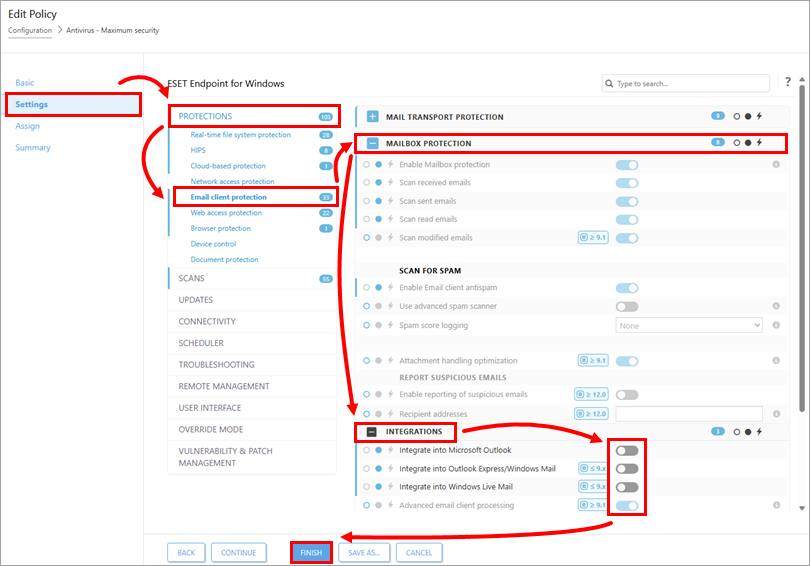Click the Back button
The height and width of the screenshot is (566, 810).
coord(186,553)
